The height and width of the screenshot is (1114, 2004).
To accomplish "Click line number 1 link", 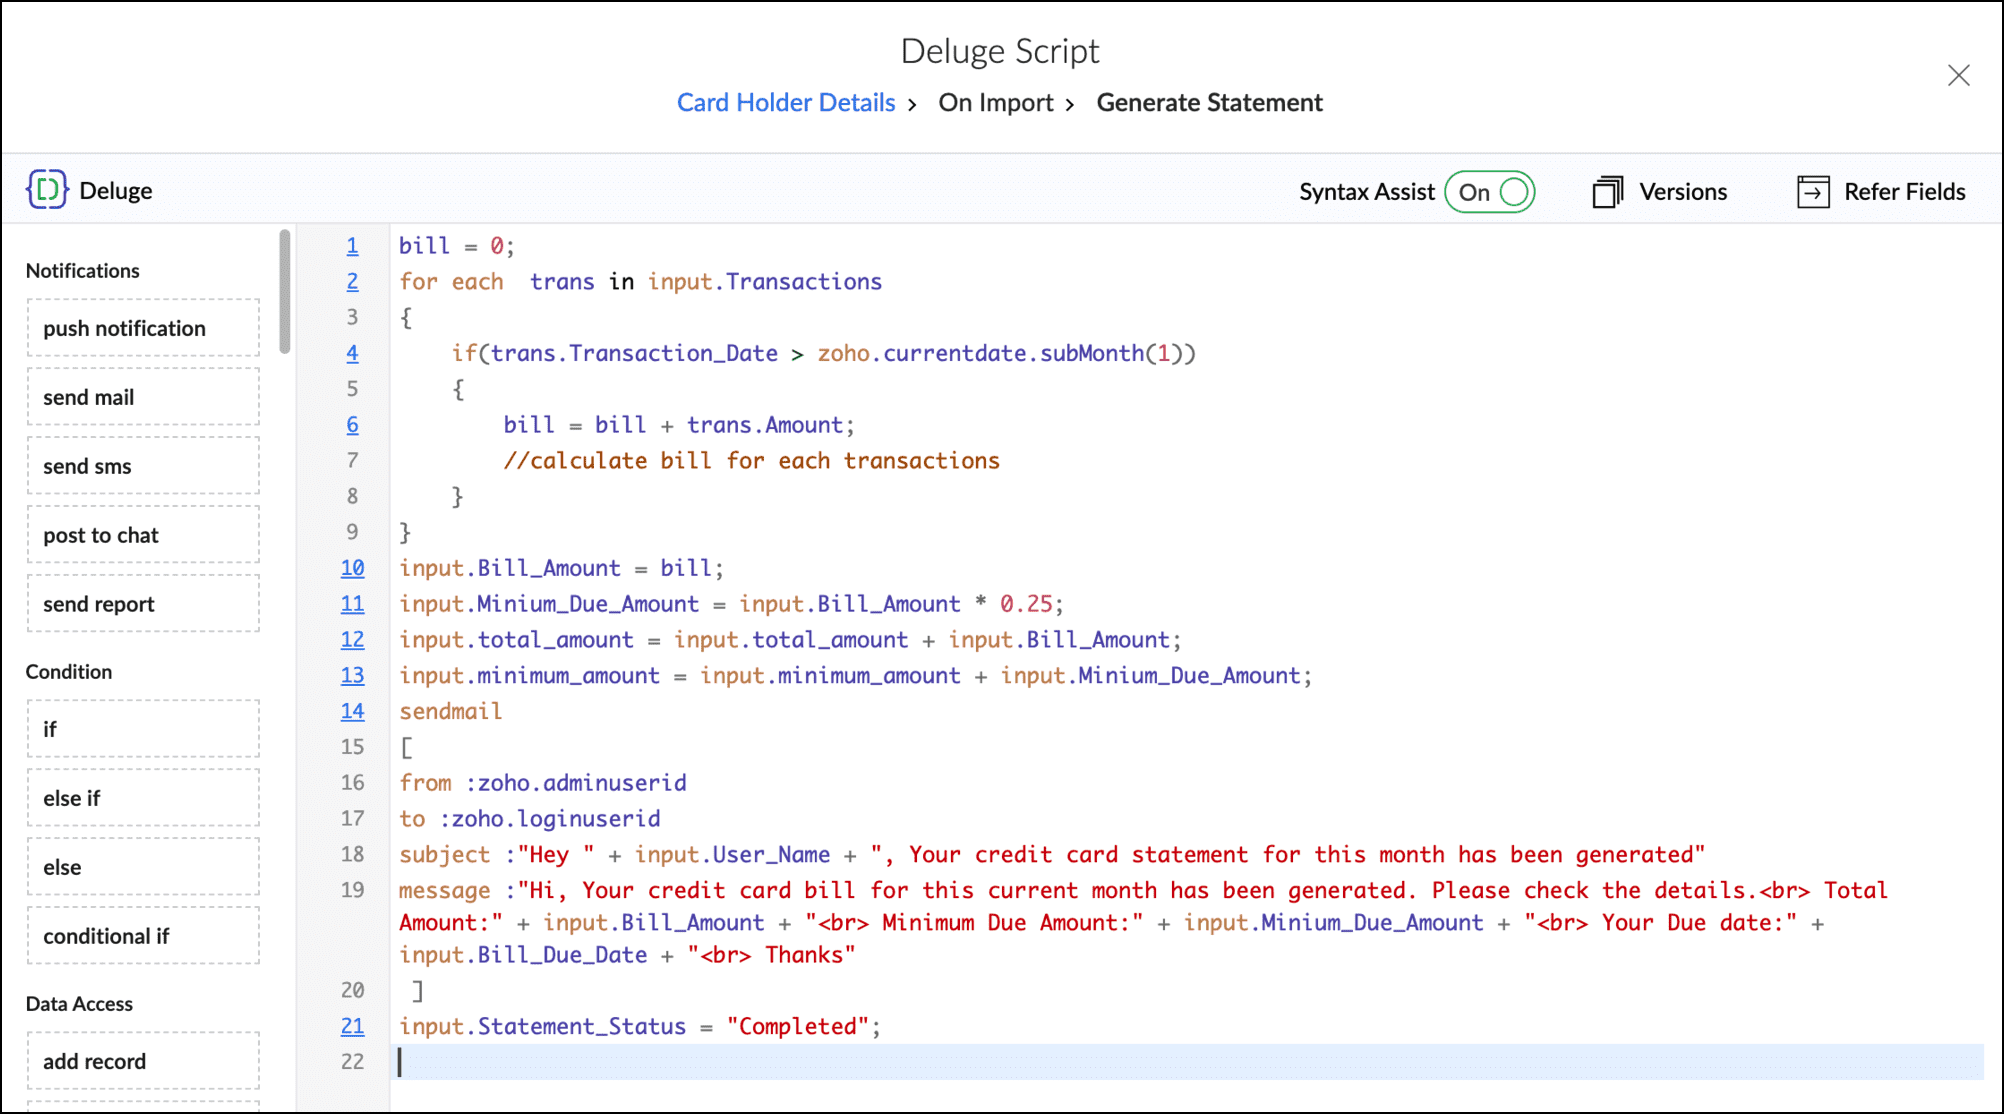I will click(x=352, y=246).
